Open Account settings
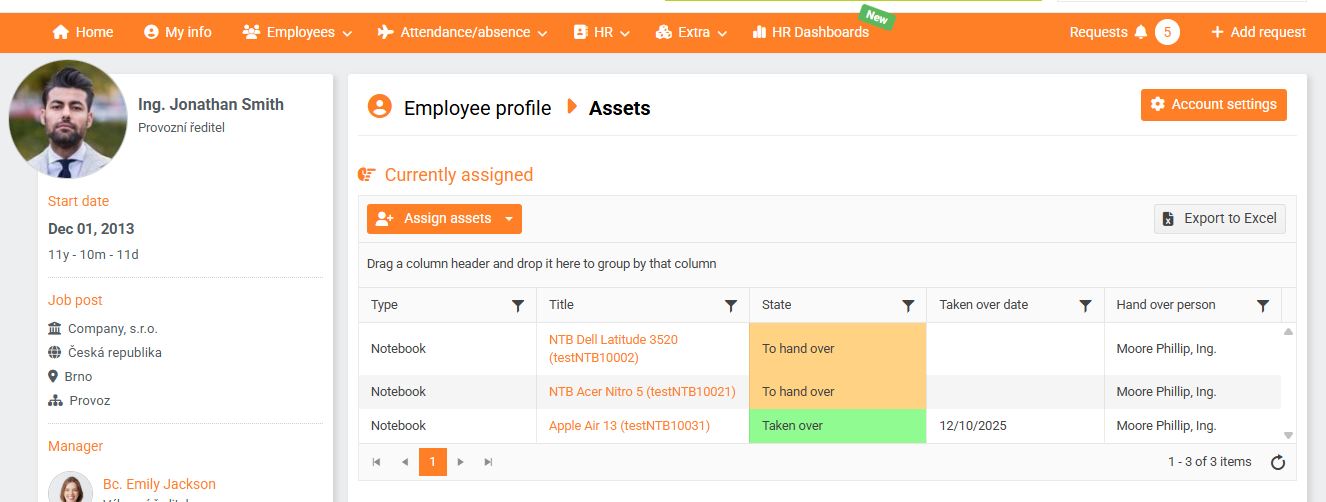Image resolution: width=1326 pixels, height=502 pixels. point(1213,105)
